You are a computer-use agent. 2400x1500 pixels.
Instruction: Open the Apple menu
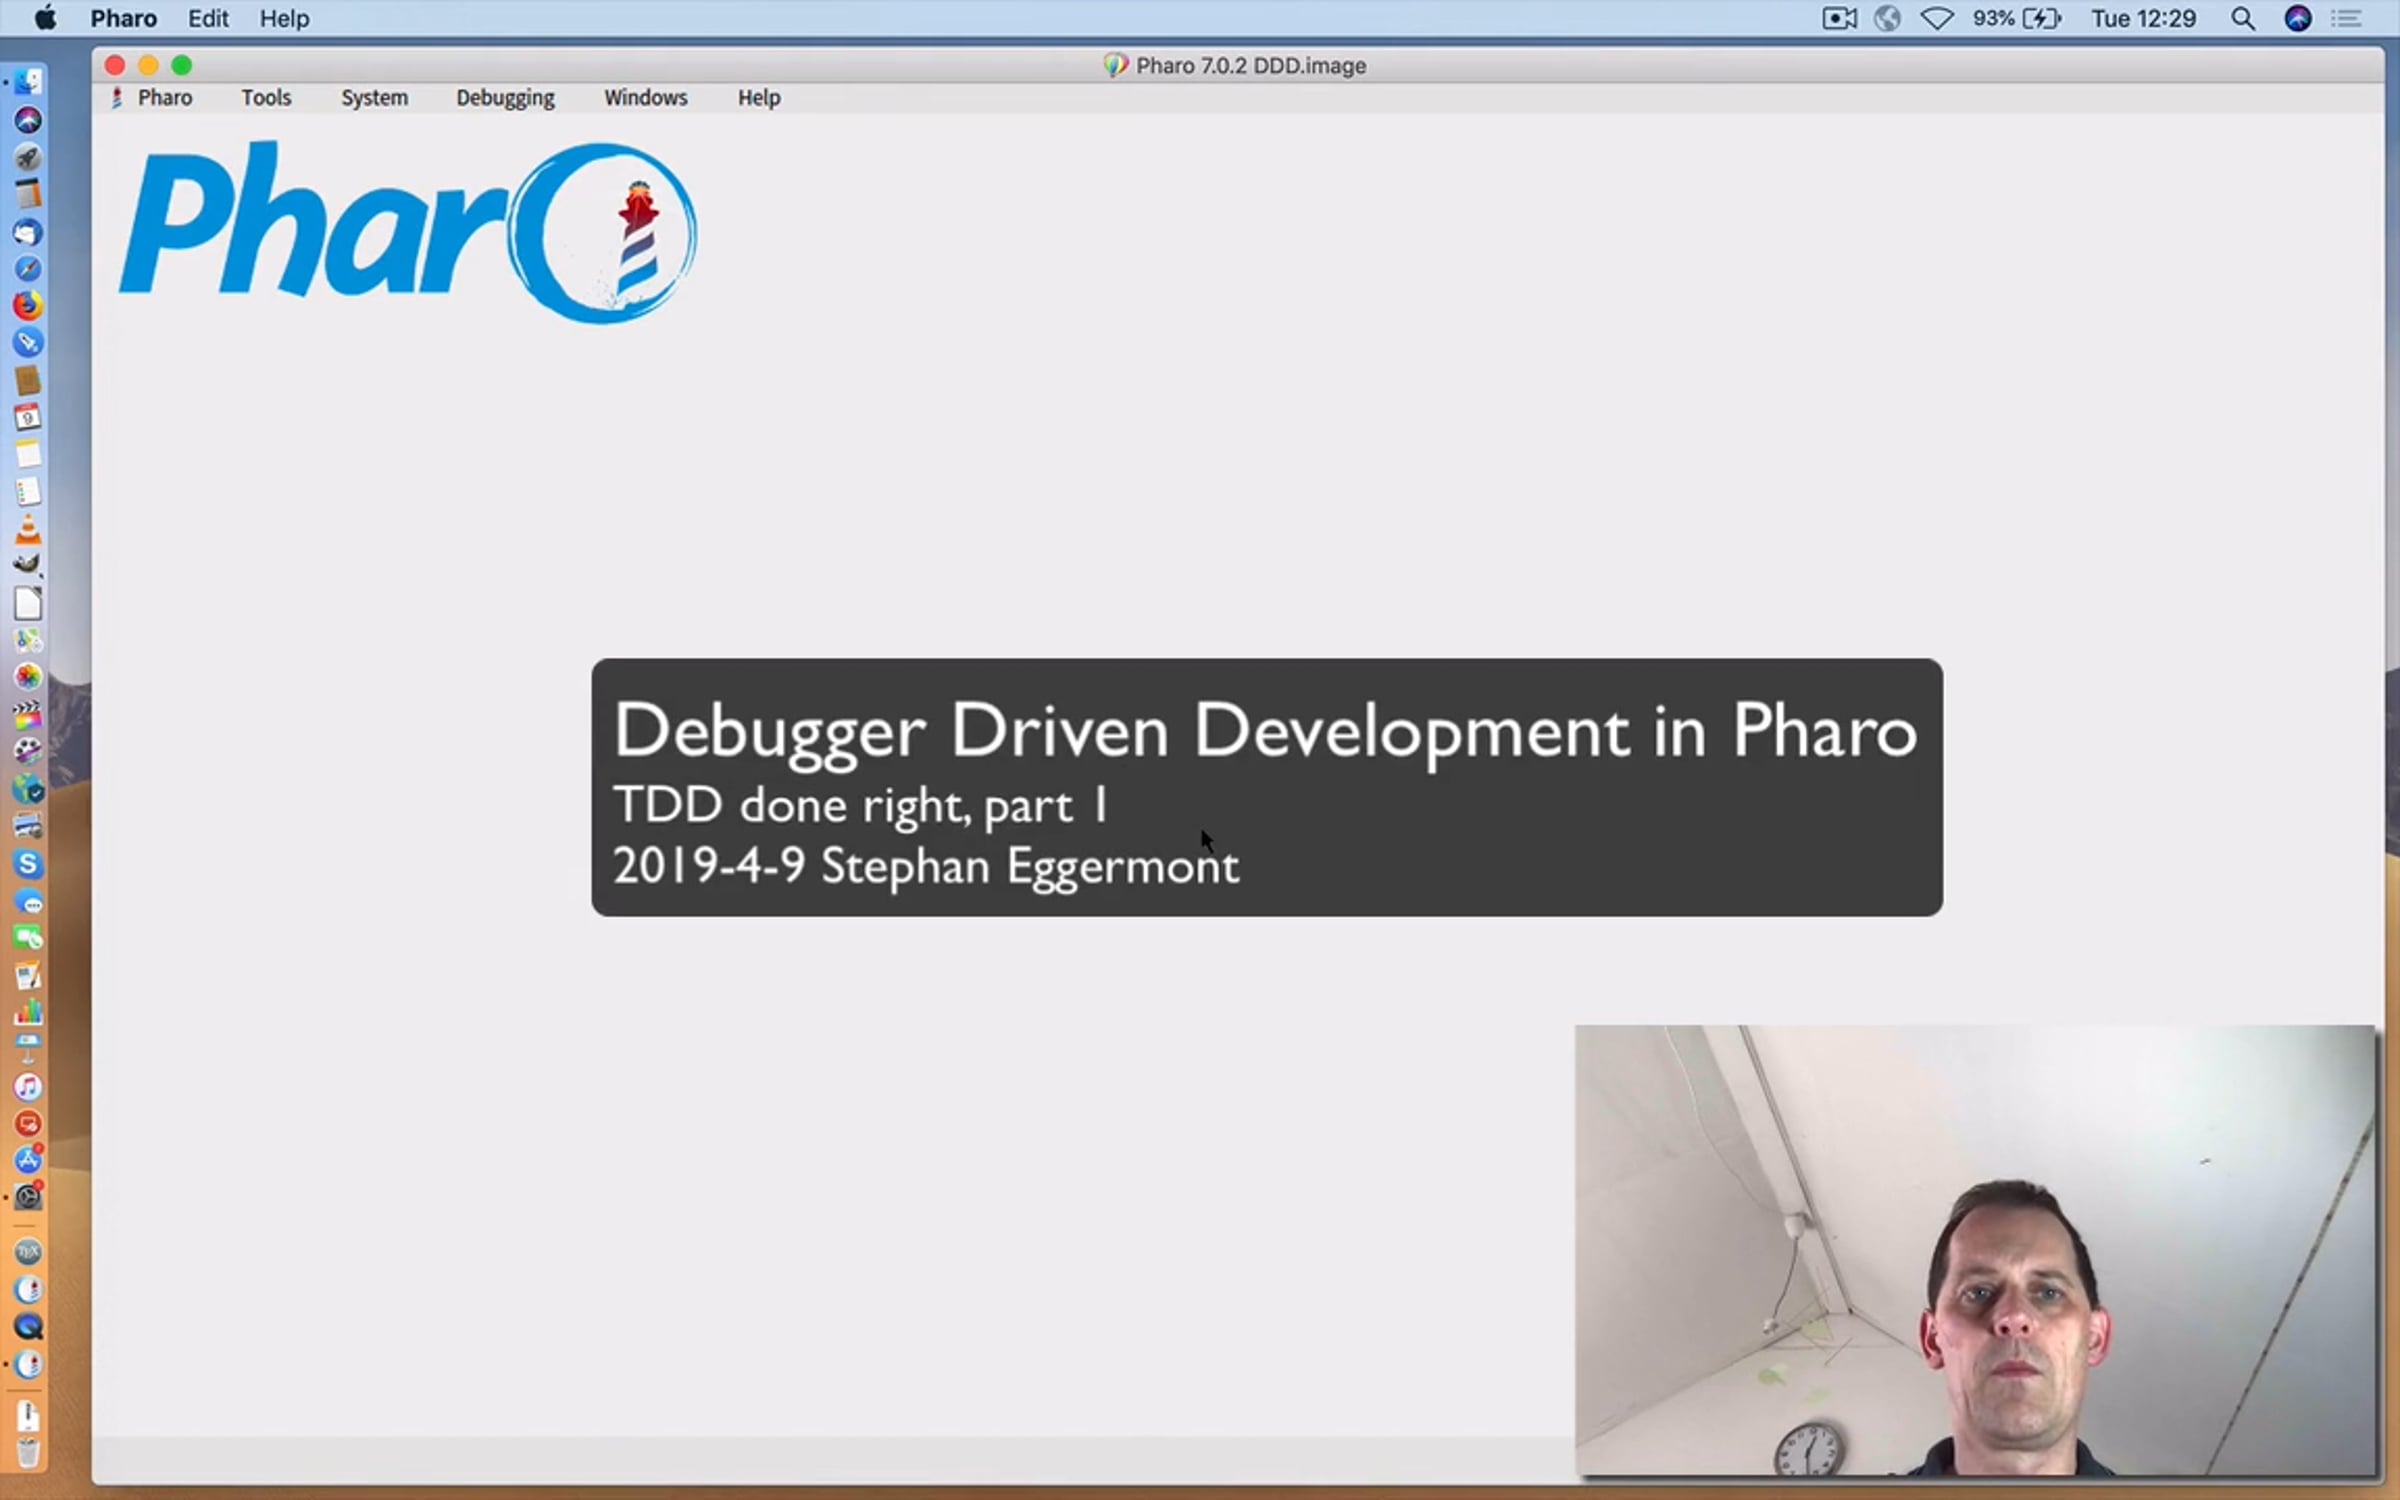click(x=45, y=18)
